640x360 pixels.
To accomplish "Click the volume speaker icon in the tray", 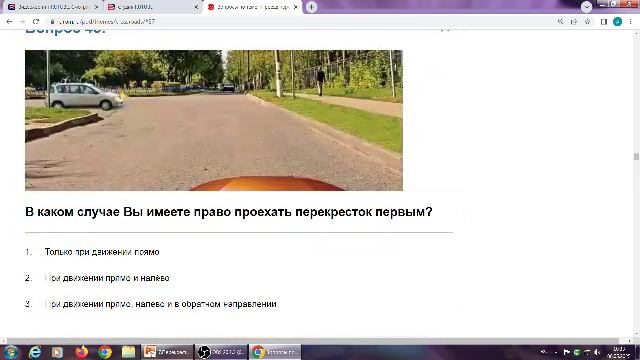I will (x=597, y=352).
